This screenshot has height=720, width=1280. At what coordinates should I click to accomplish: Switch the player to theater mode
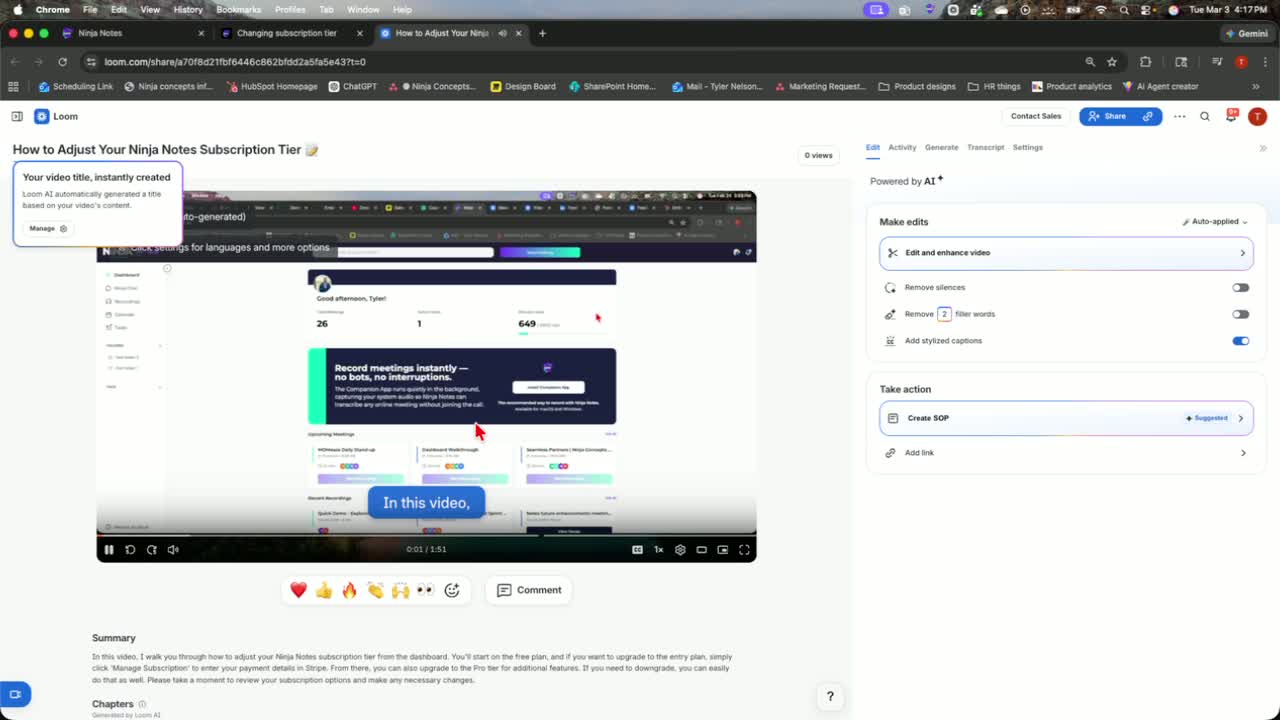coord(702,549)
